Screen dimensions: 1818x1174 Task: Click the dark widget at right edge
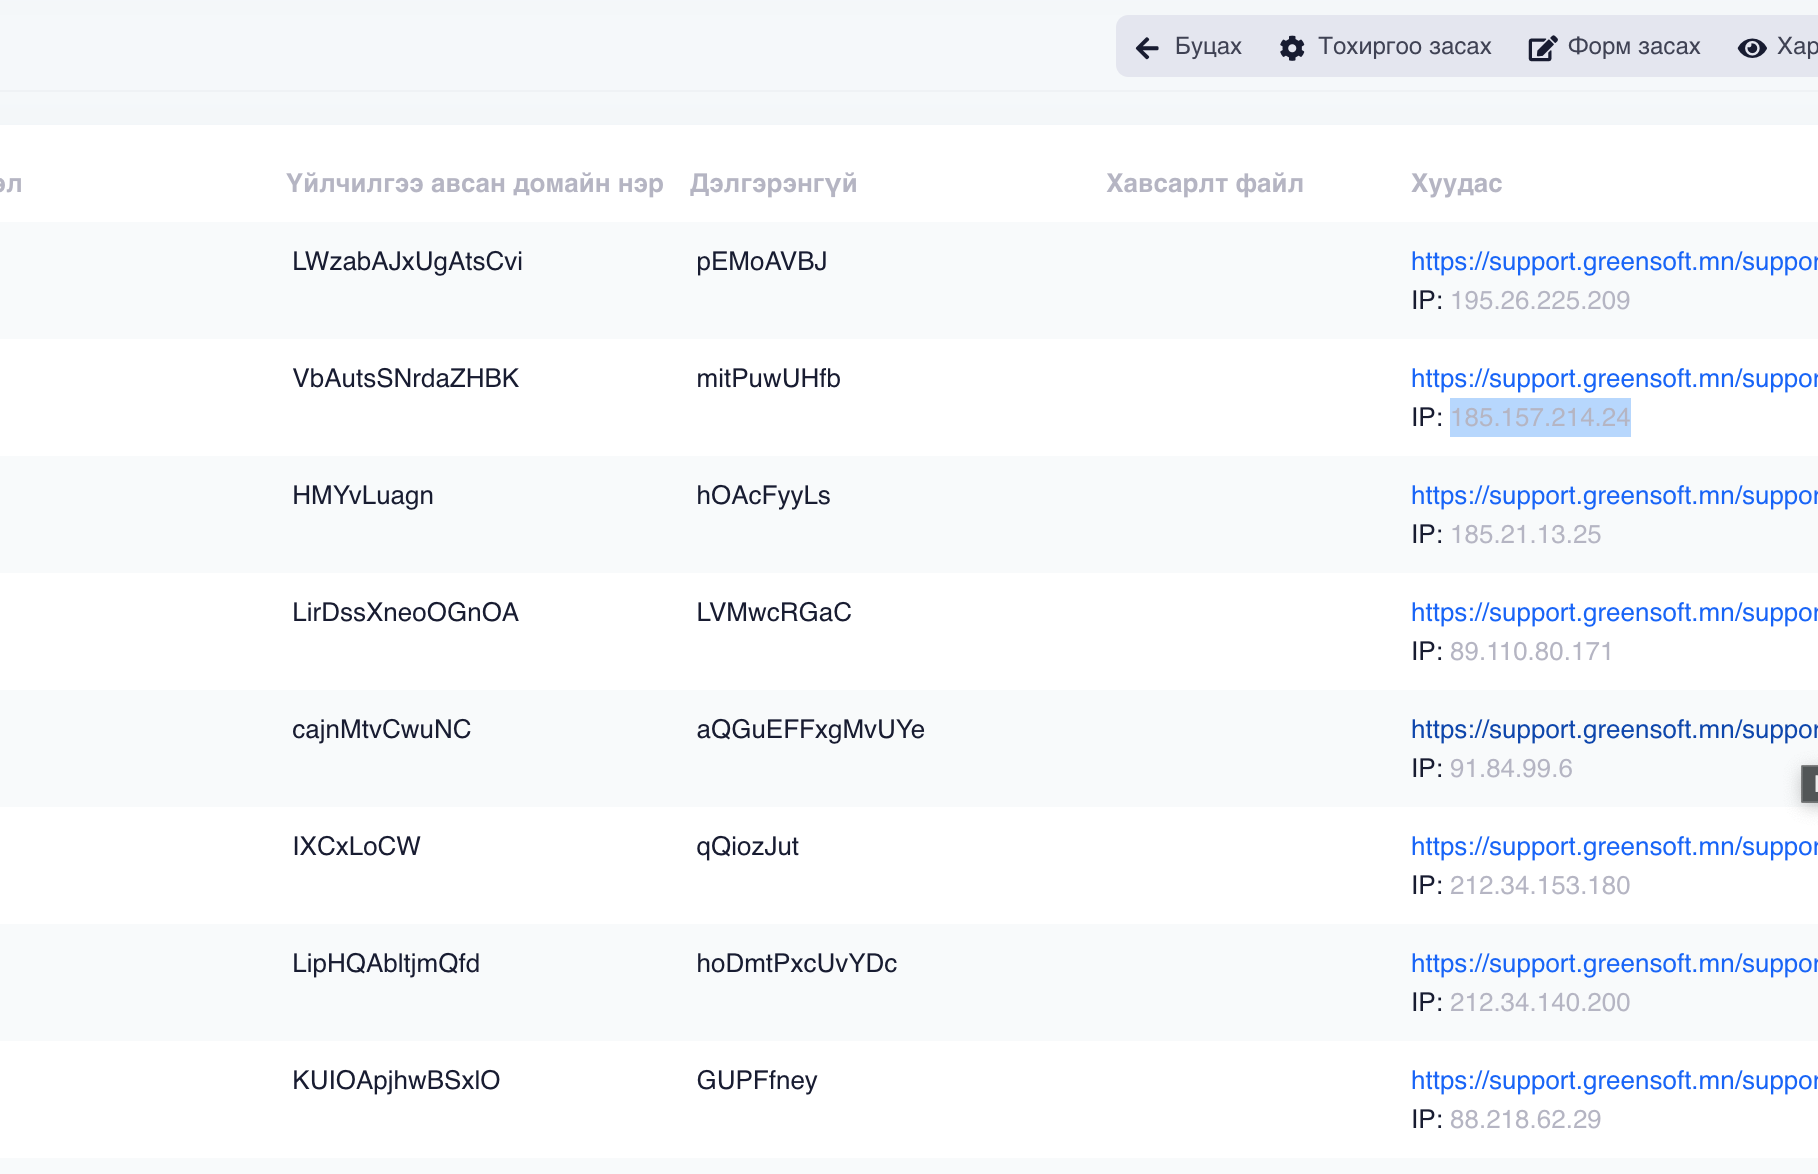point(1809,783)
